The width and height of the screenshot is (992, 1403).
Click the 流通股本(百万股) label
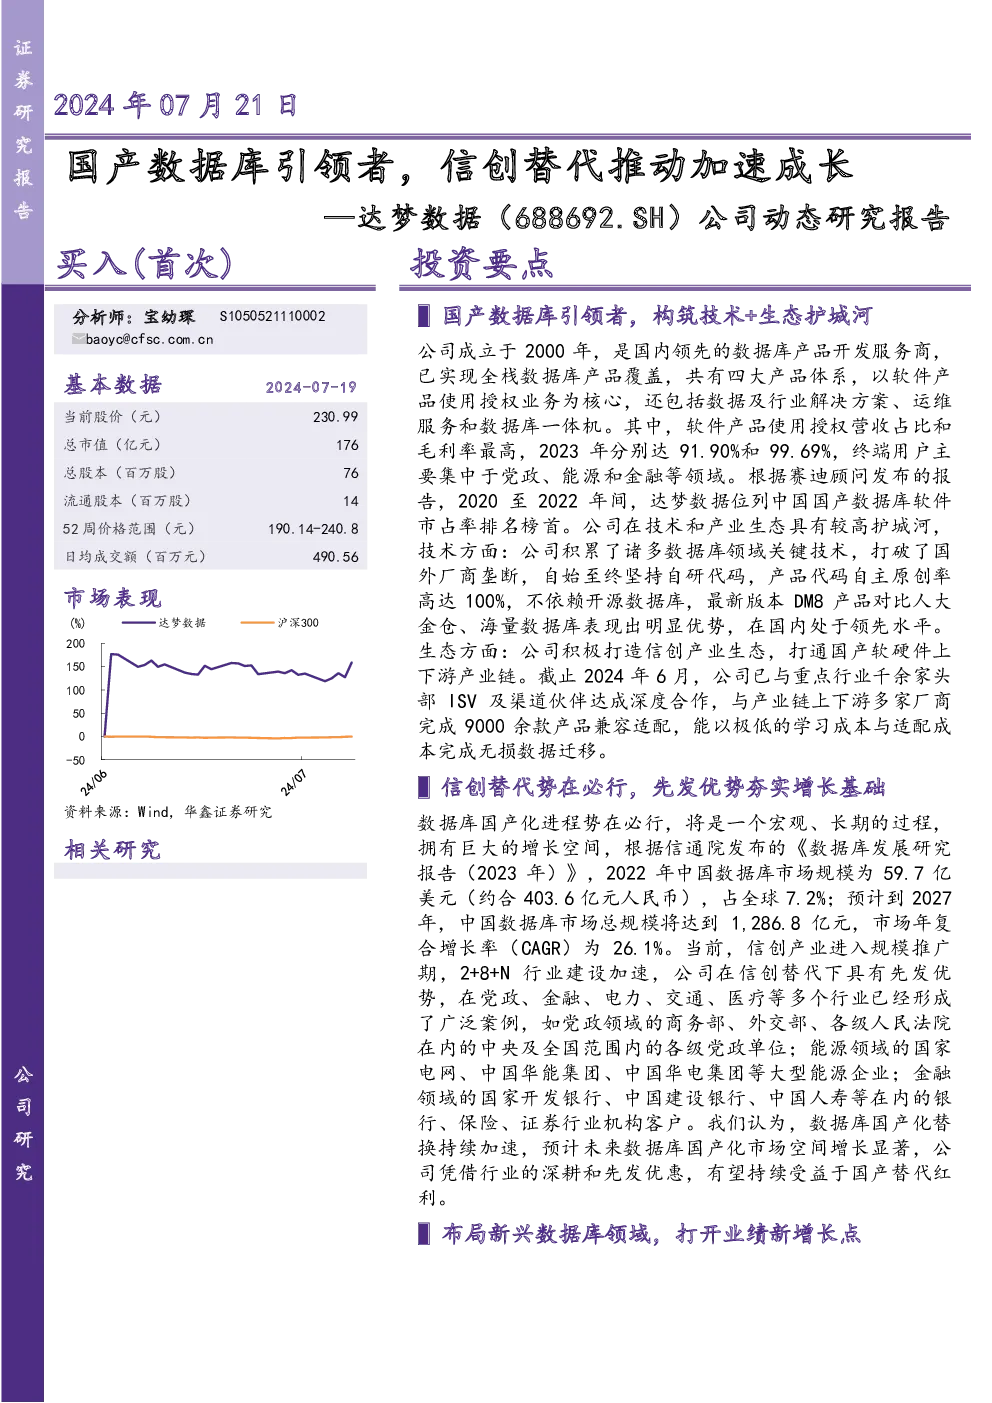(x=126, y=501)
